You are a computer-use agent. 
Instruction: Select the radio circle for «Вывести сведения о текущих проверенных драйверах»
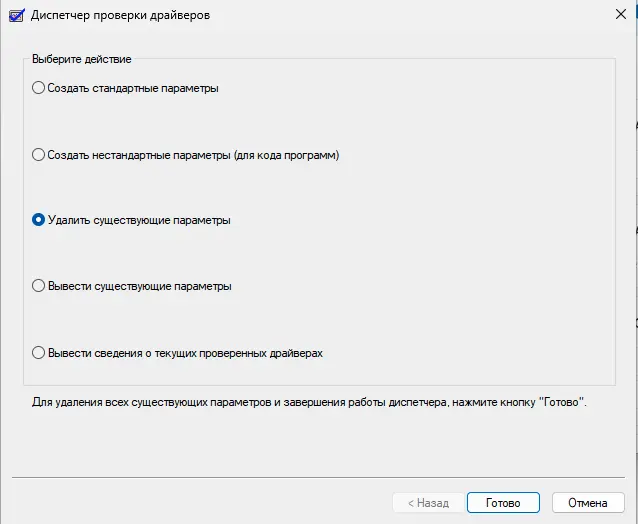(38, 352)
